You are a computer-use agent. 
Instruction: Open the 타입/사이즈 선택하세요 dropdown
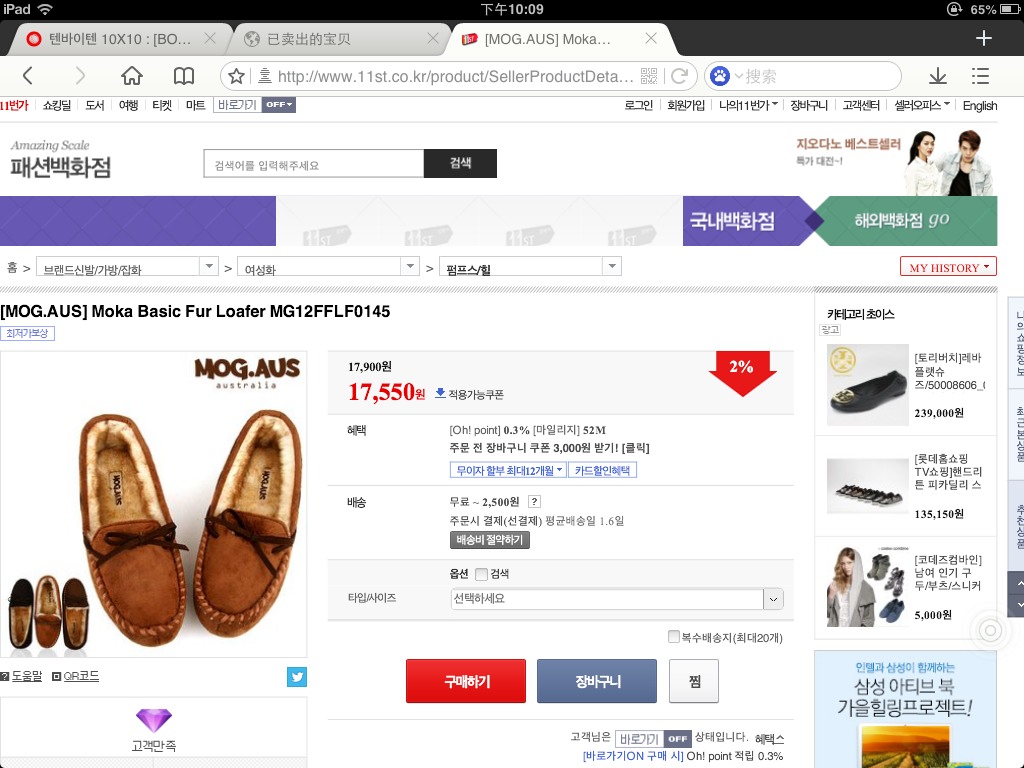click(x=617, y=599)
